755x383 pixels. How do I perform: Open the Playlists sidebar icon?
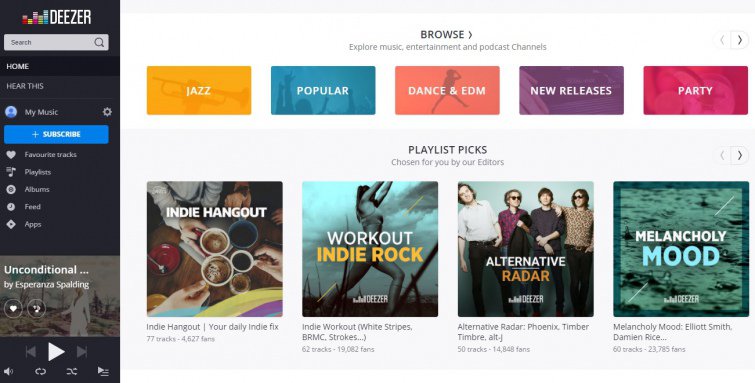(x=11, y=172)
